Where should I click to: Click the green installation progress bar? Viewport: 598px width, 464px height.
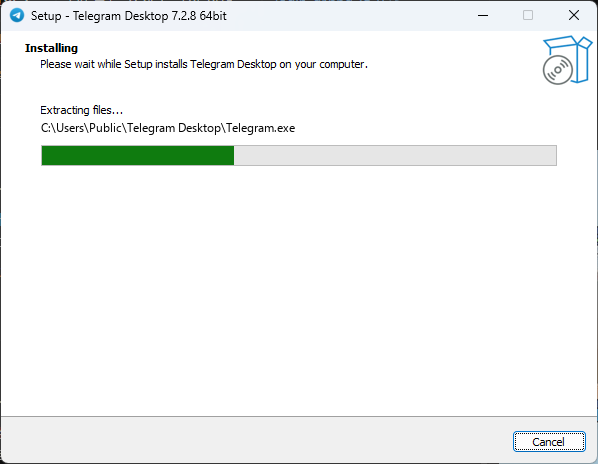[x=299, y=155]
